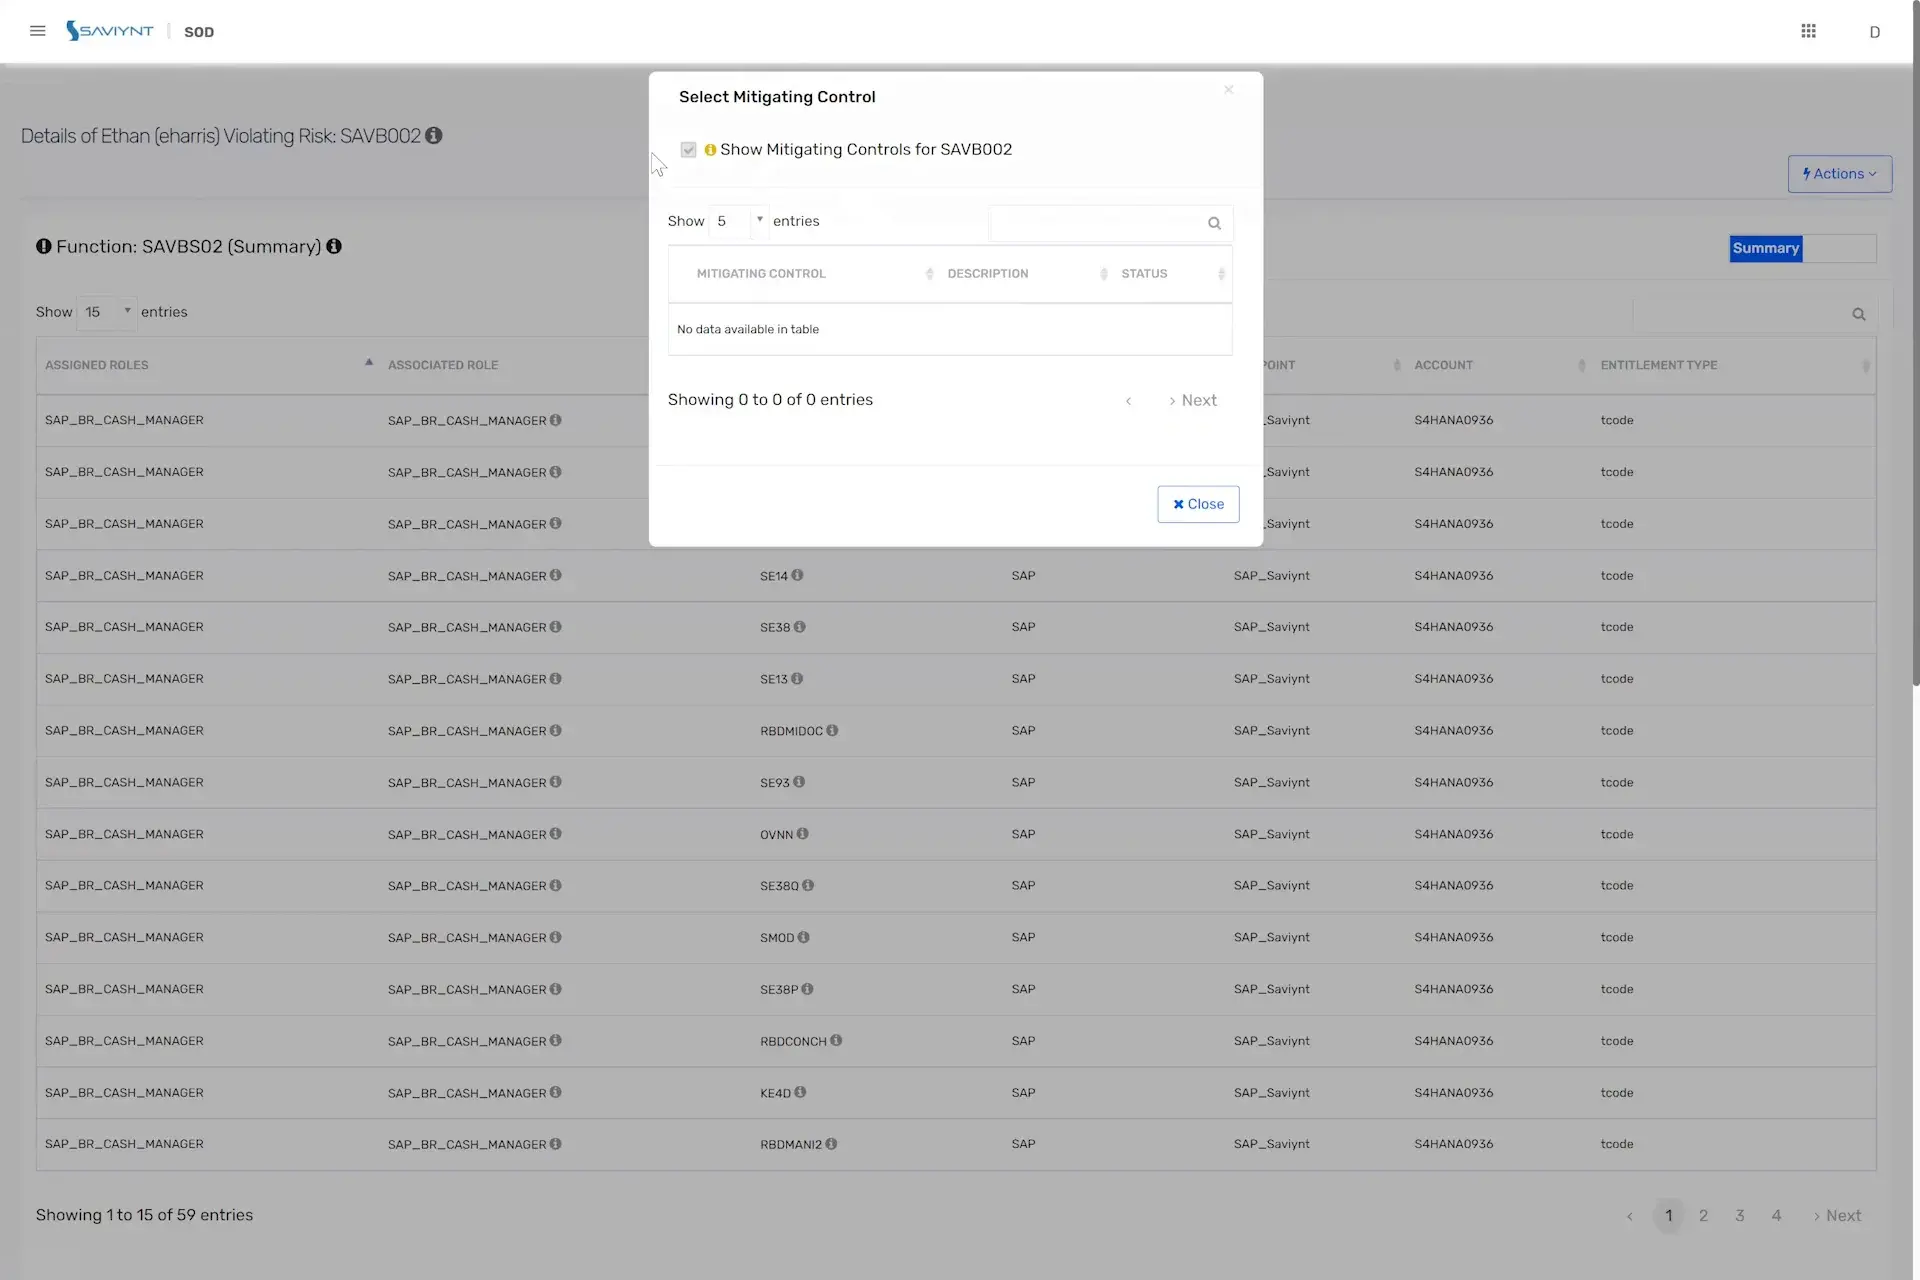
Task: Check the warning icon next to SAVB002 label
Action: click(x=710, y=150)
